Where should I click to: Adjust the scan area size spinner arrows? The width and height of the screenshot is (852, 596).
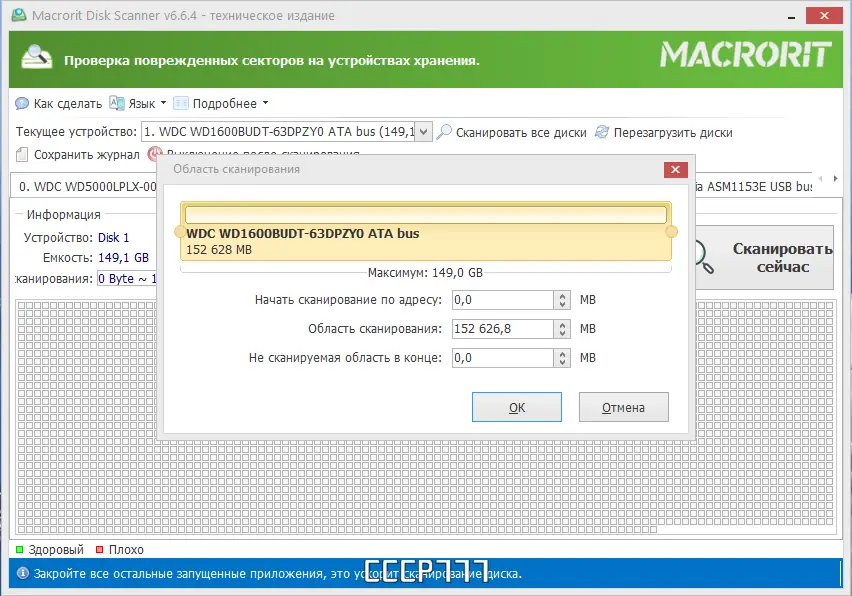pos(562,329)
